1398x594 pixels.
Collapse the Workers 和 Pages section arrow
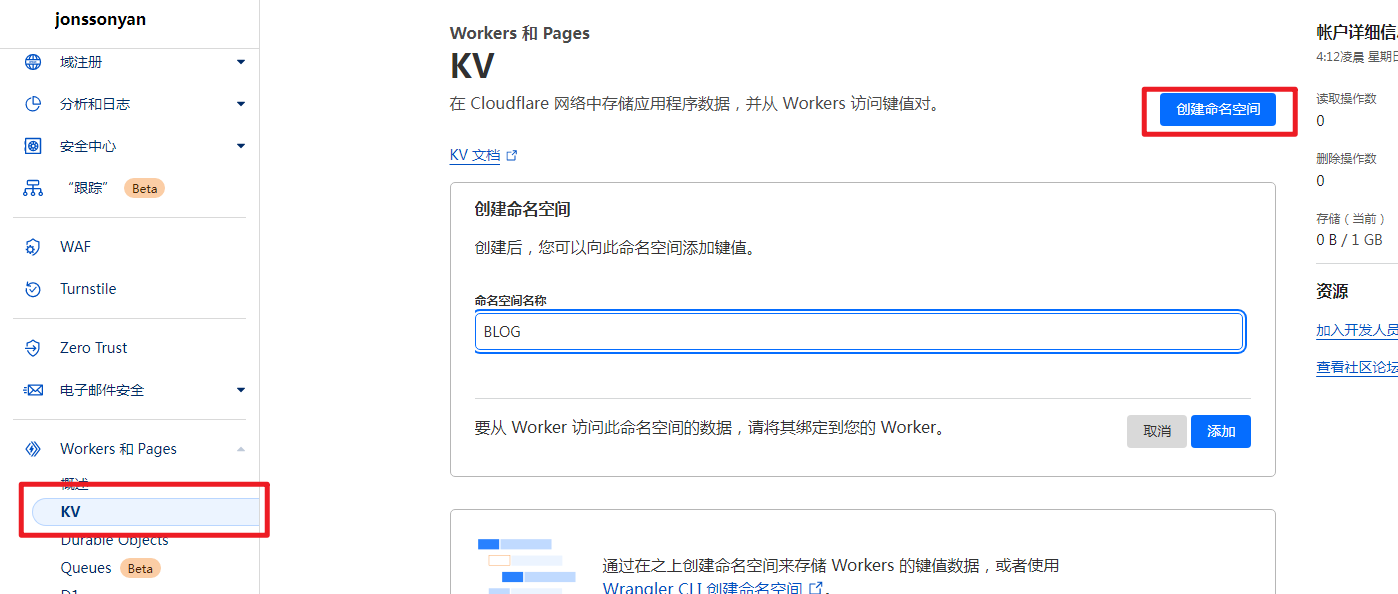pos(241,449)
